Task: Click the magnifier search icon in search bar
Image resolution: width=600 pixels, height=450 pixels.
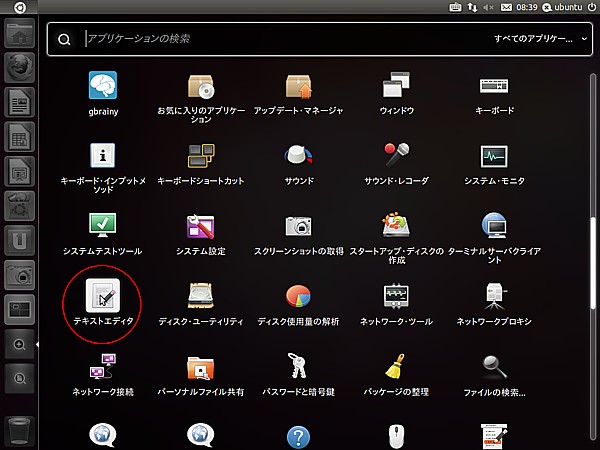Action: click(64, 39)
